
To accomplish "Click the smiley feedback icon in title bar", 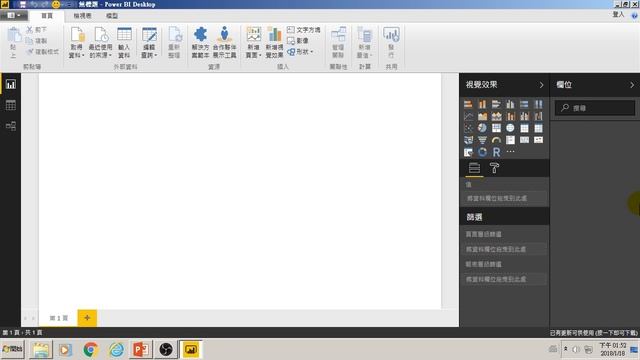I will [x=56, y=4].
